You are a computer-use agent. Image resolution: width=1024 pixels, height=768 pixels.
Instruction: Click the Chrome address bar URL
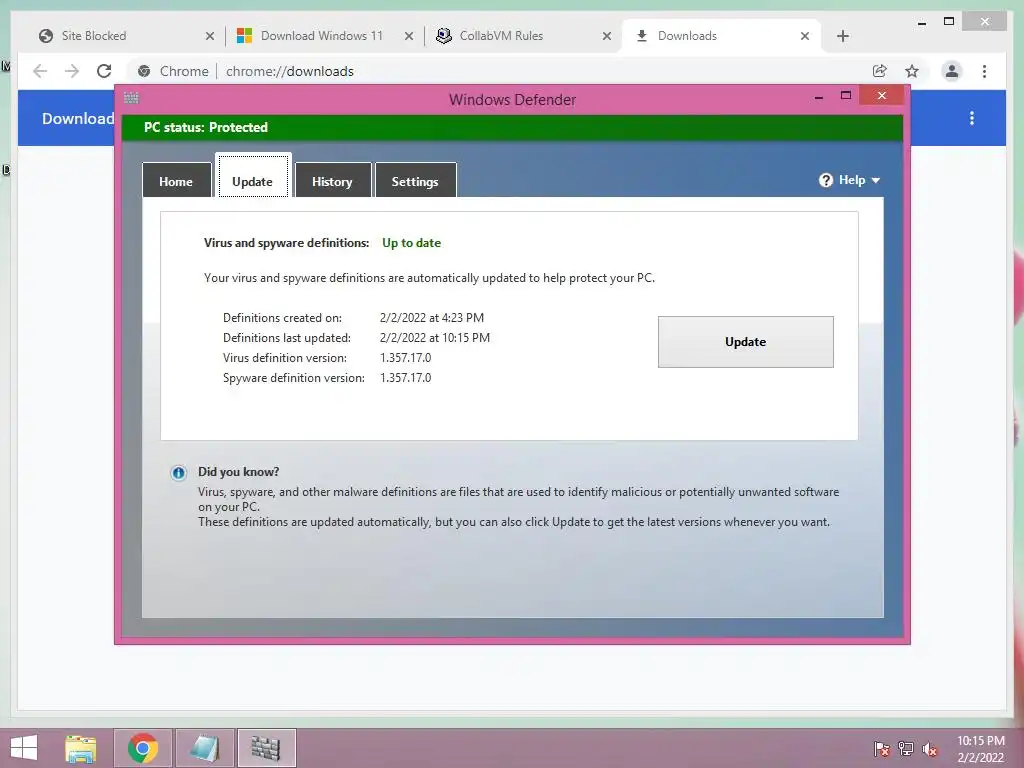(290, 71)
